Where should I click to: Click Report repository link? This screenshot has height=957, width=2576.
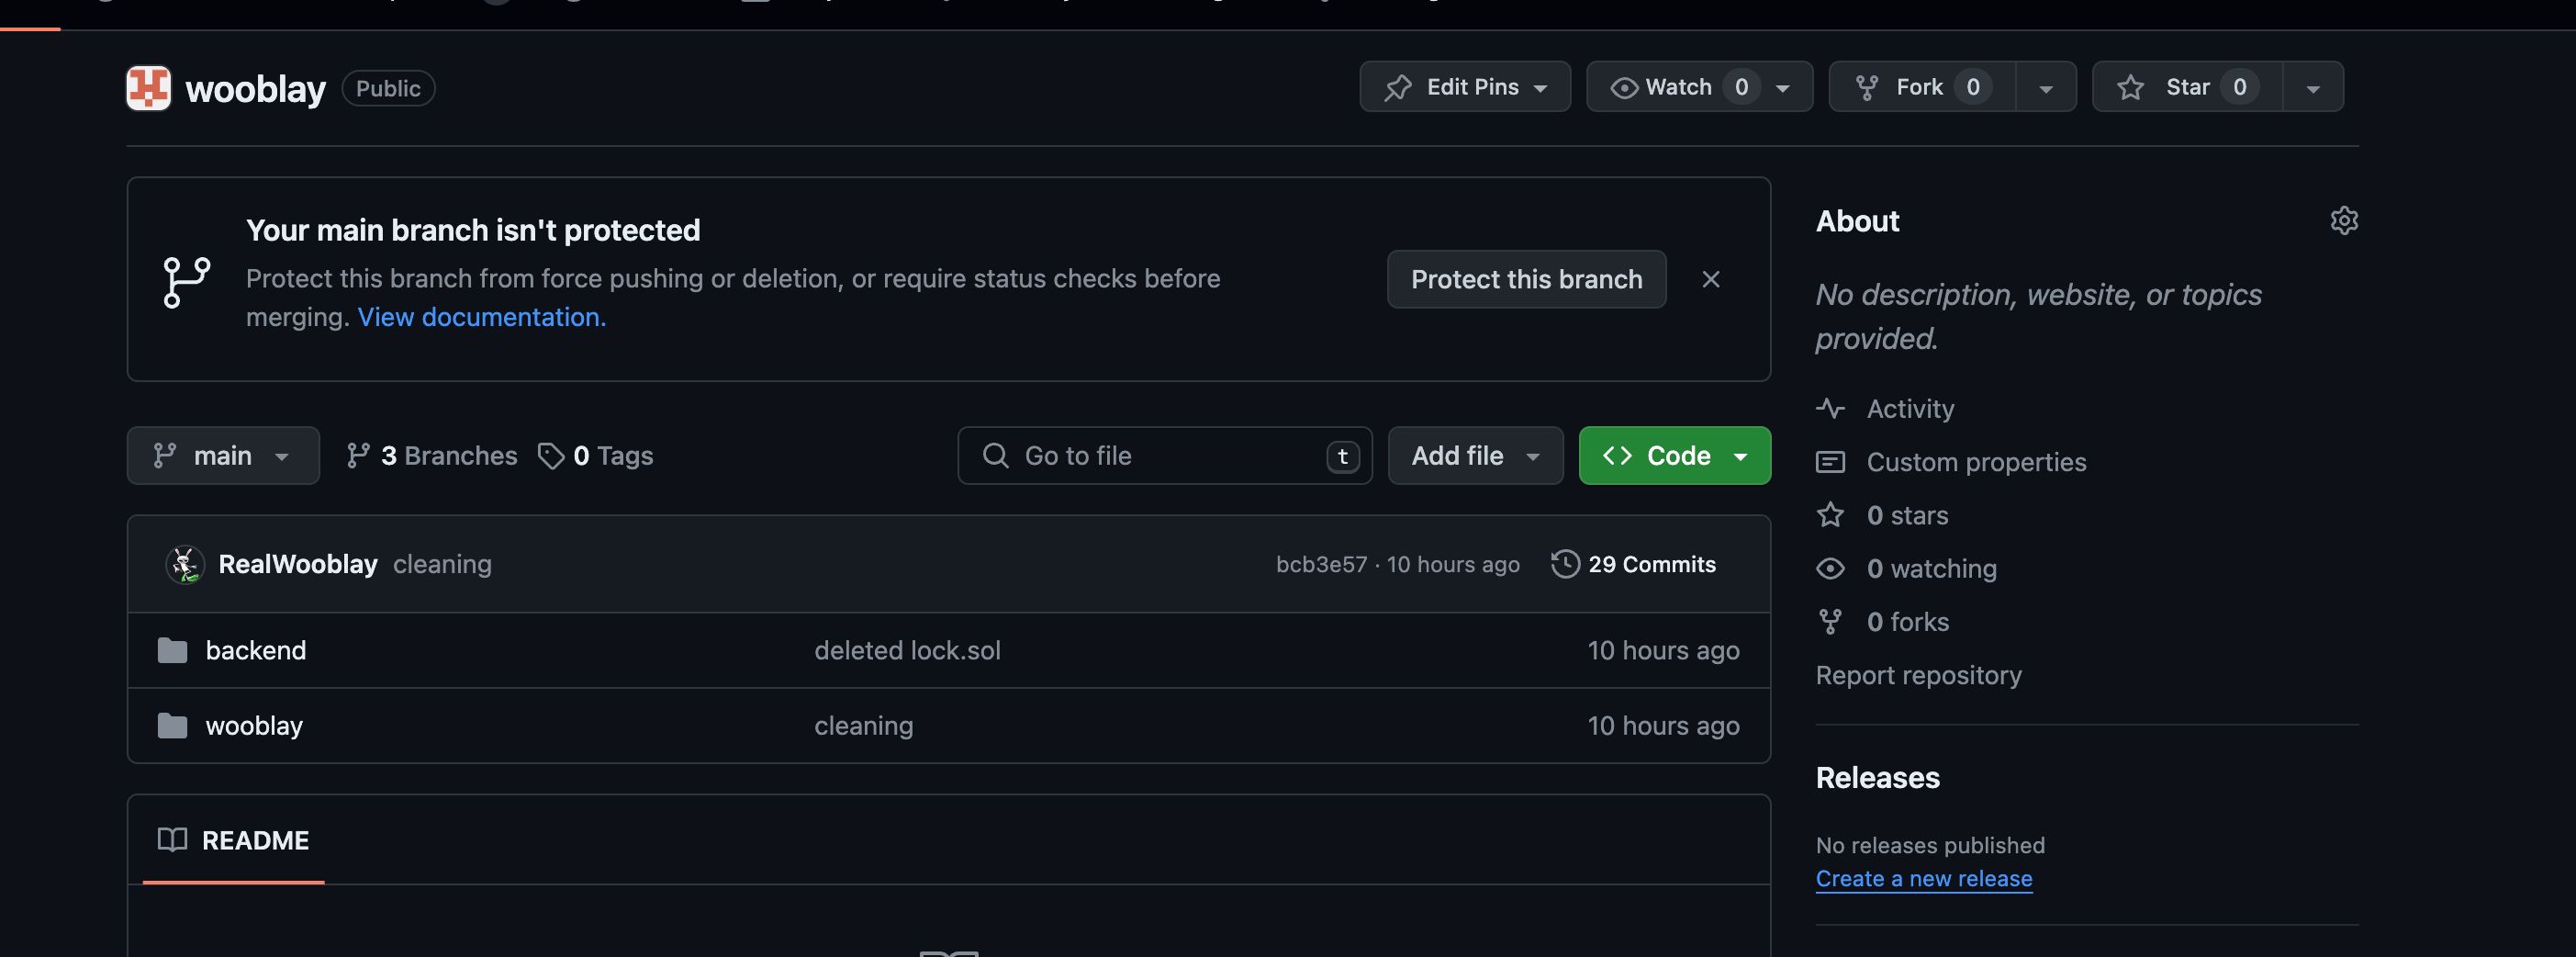(x=1918, y=675)
